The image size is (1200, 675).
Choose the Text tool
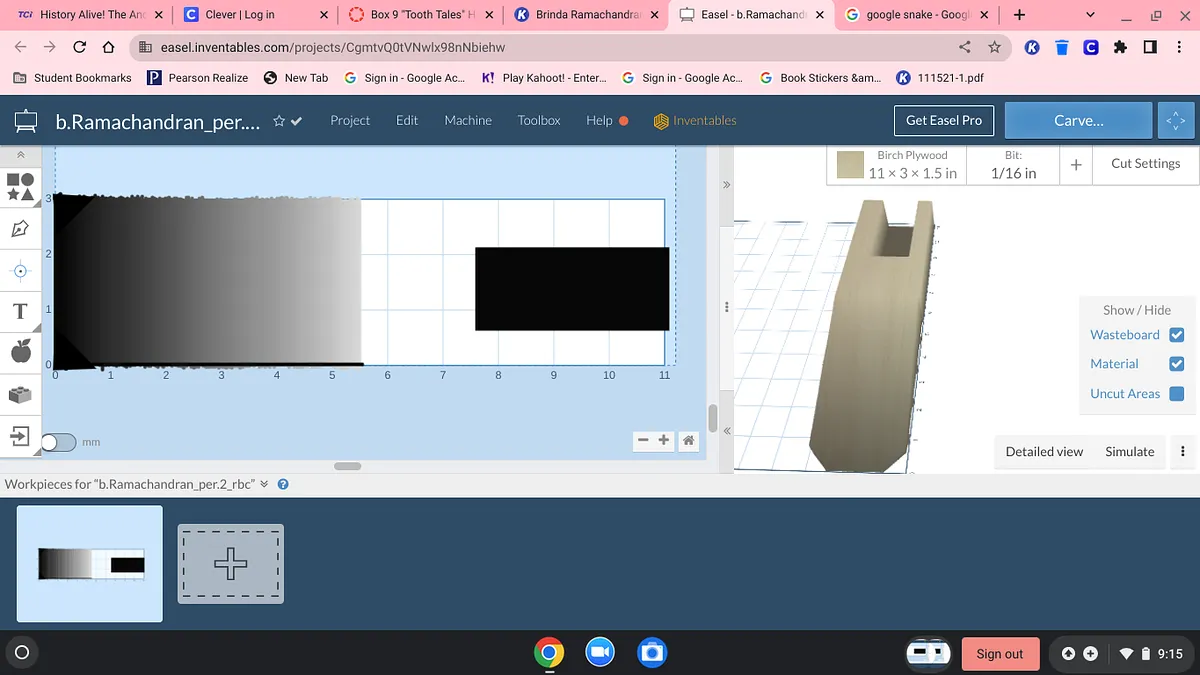19,311
